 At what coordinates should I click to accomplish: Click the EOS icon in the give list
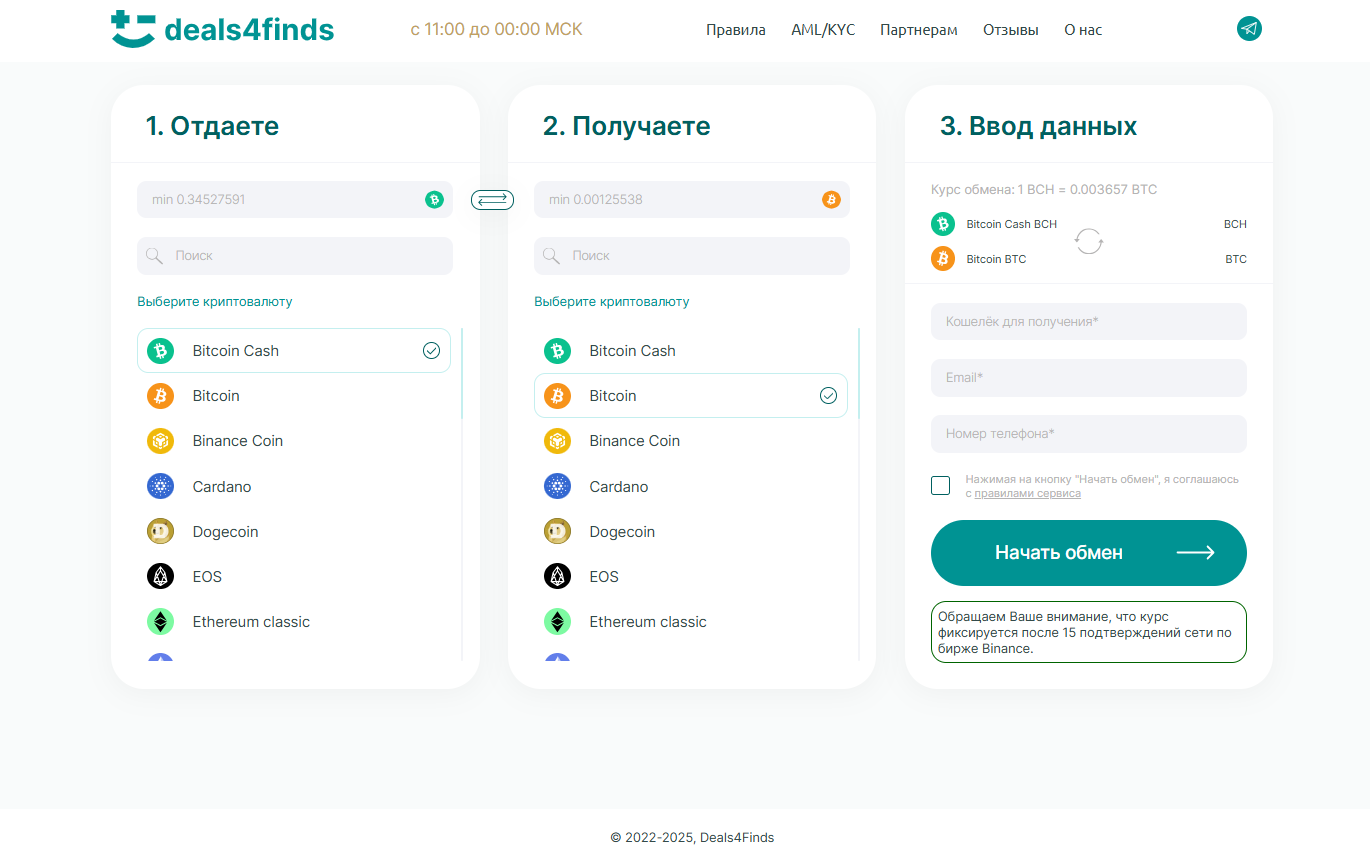160,577
